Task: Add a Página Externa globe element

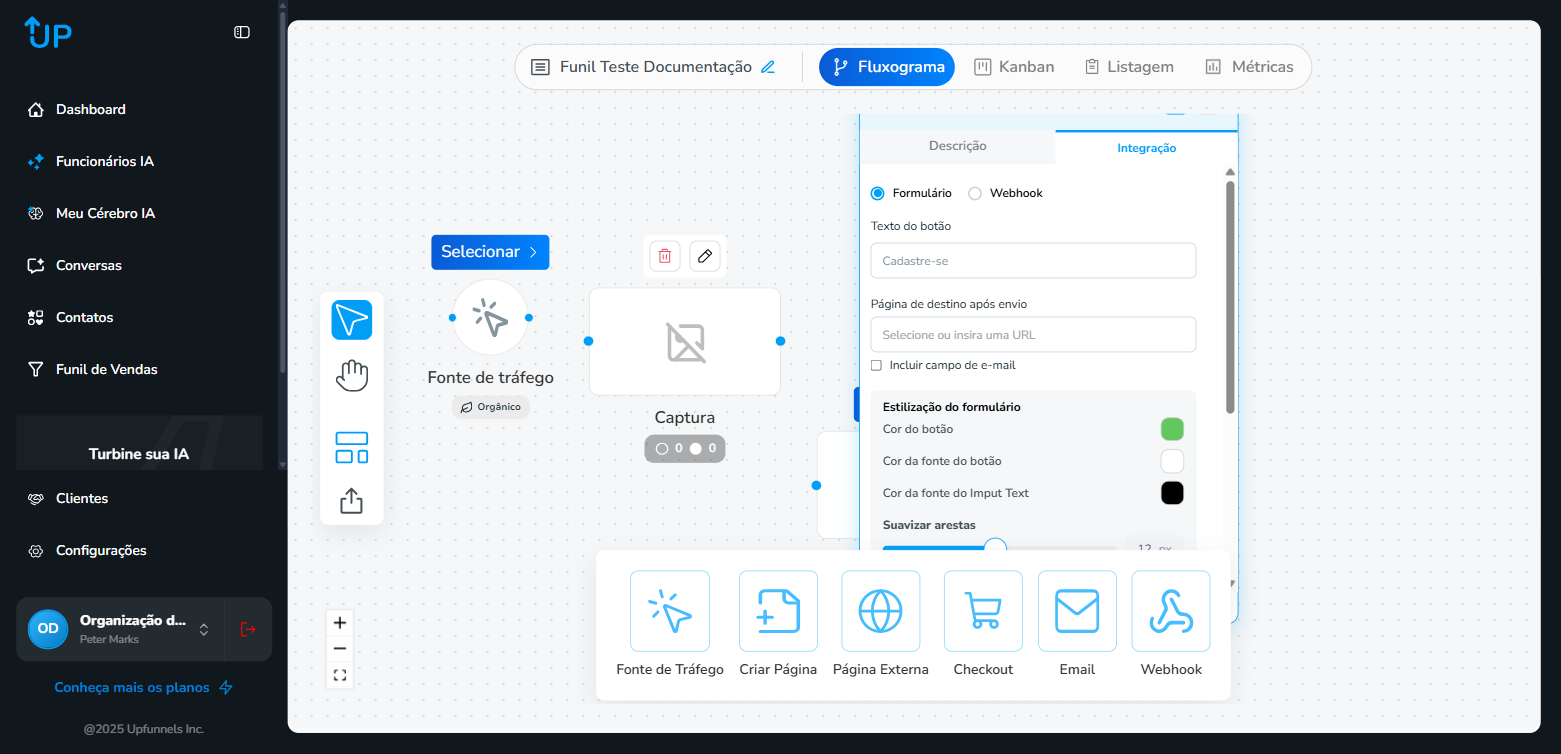Action: [x=880, y=611]
